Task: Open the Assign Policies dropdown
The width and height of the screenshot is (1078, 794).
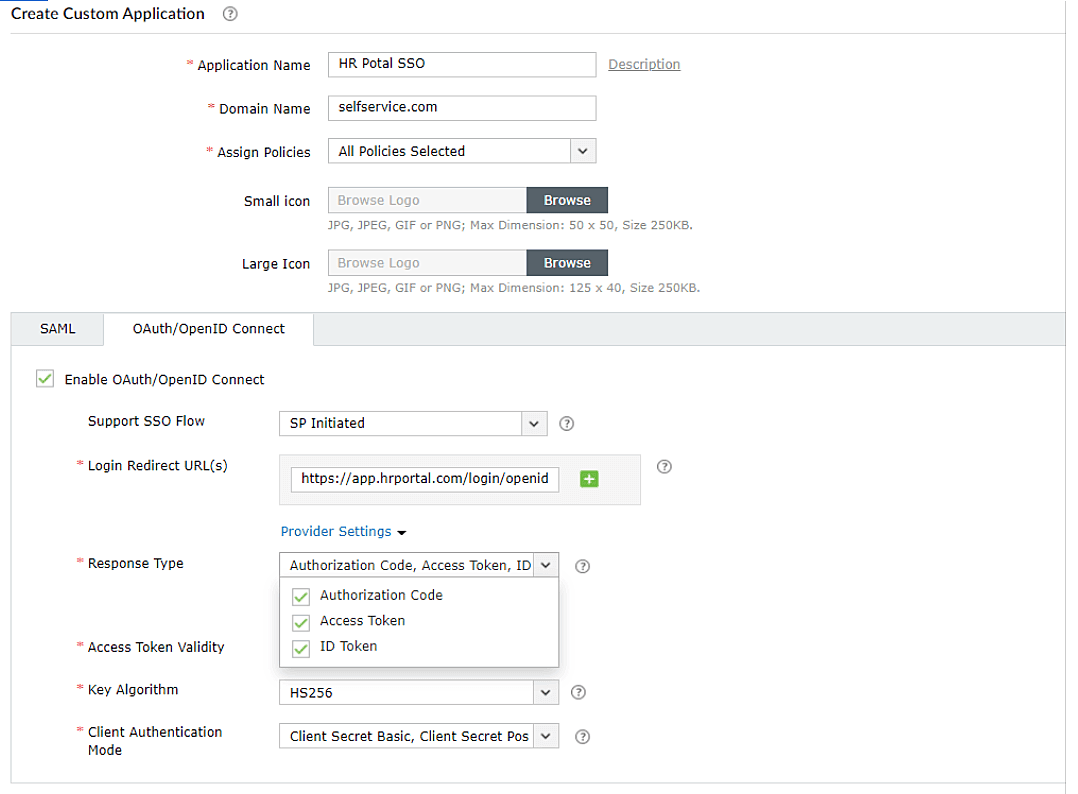Action: pyautogui.click(x=583, y=150)
